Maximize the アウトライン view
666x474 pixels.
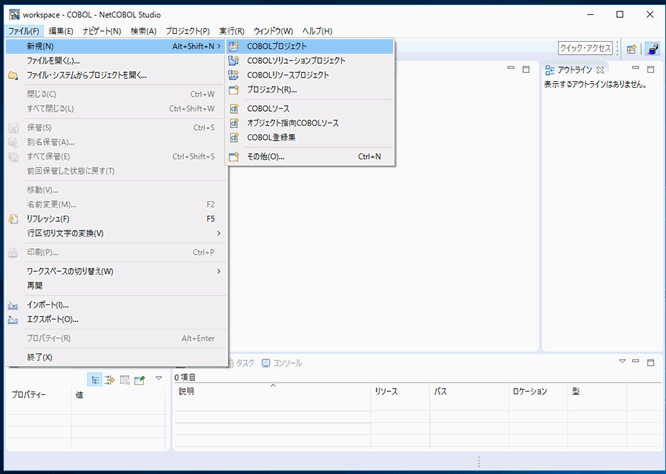pyautogui.click(x=650, y=69)
